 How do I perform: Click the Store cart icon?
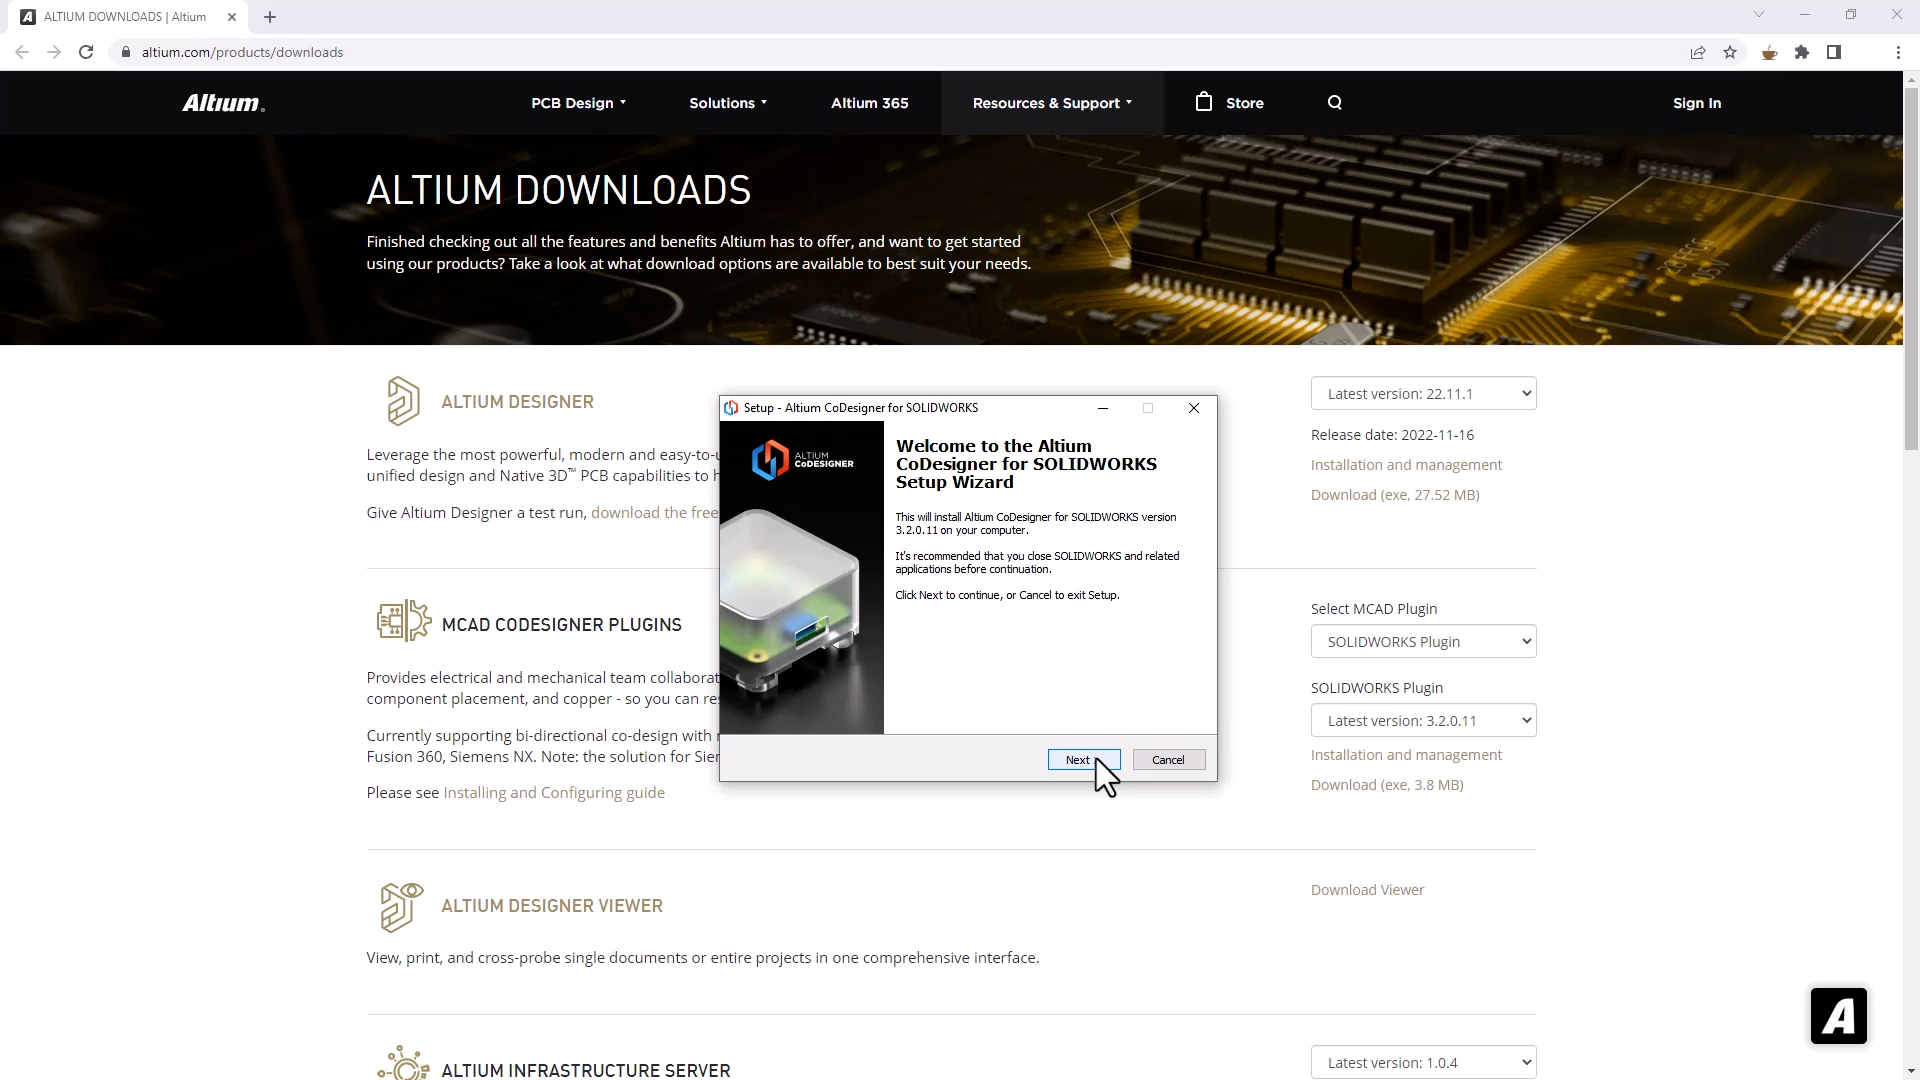tap(1203, 102)
